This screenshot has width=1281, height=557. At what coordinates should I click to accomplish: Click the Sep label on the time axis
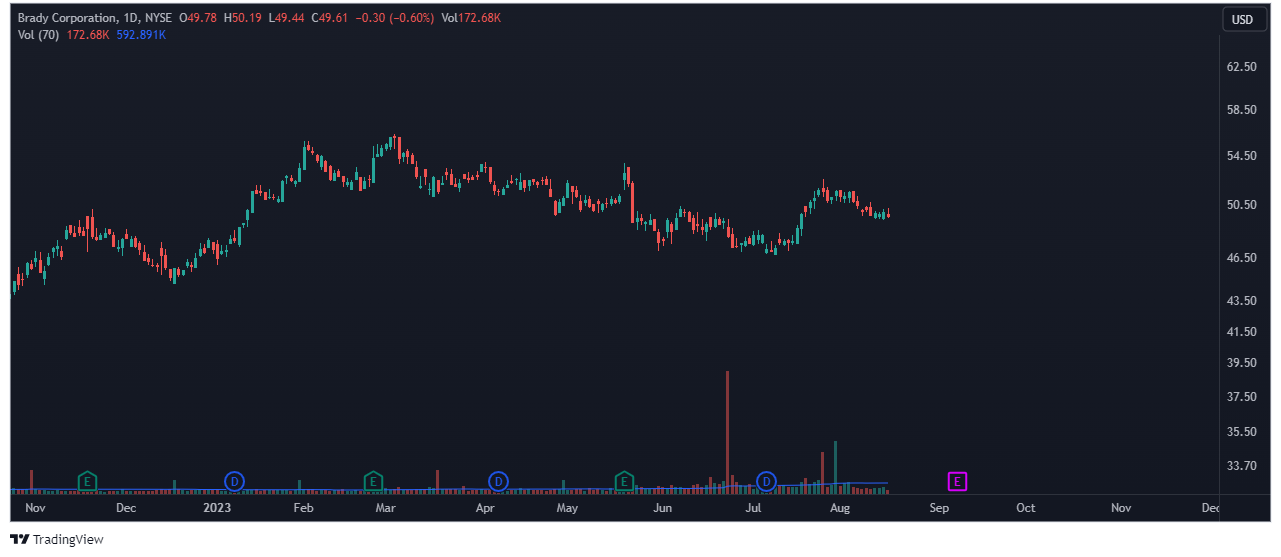pyautogui.click(x=938, y=508)
